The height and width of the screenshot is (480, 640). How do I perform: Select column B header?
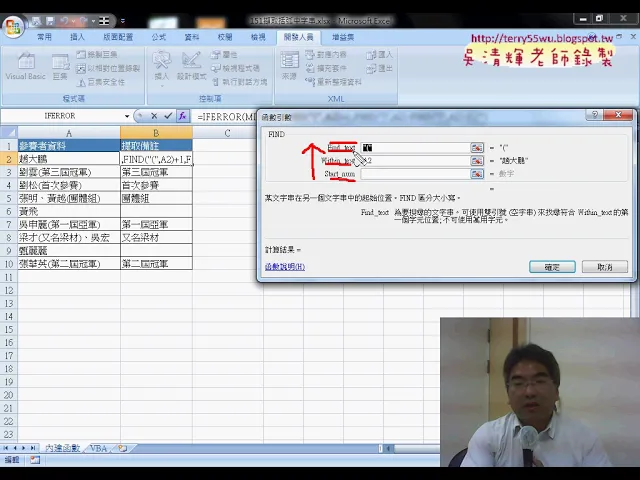156,133
